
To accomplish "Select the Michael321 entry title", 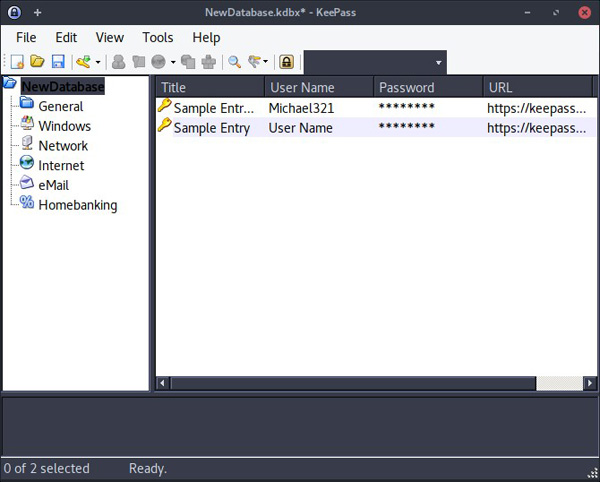I will point(214,108).
